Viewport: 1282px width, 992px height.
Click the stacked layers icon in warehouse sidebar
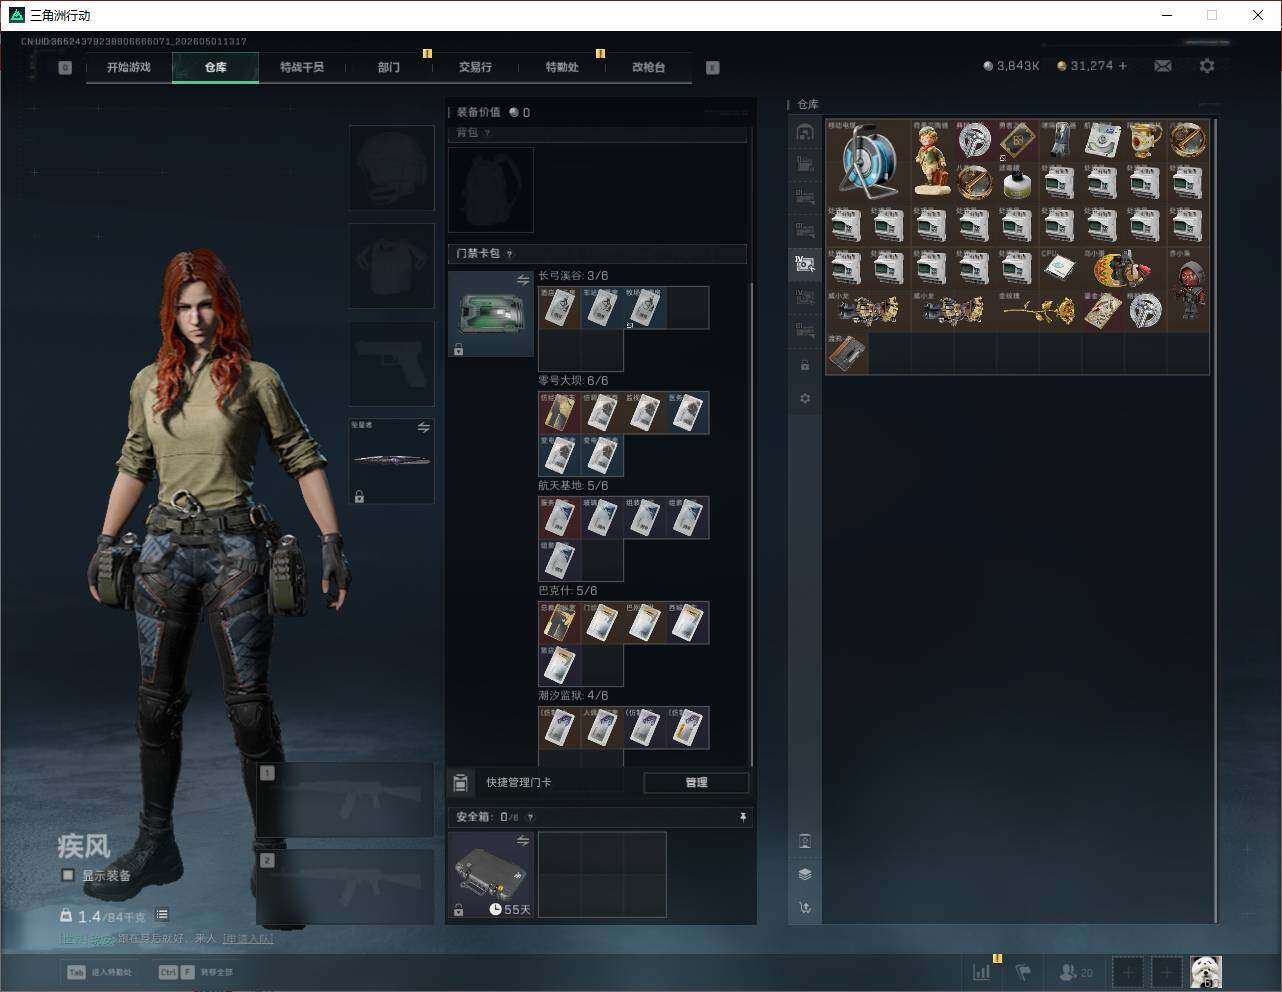tap(805, 874)
